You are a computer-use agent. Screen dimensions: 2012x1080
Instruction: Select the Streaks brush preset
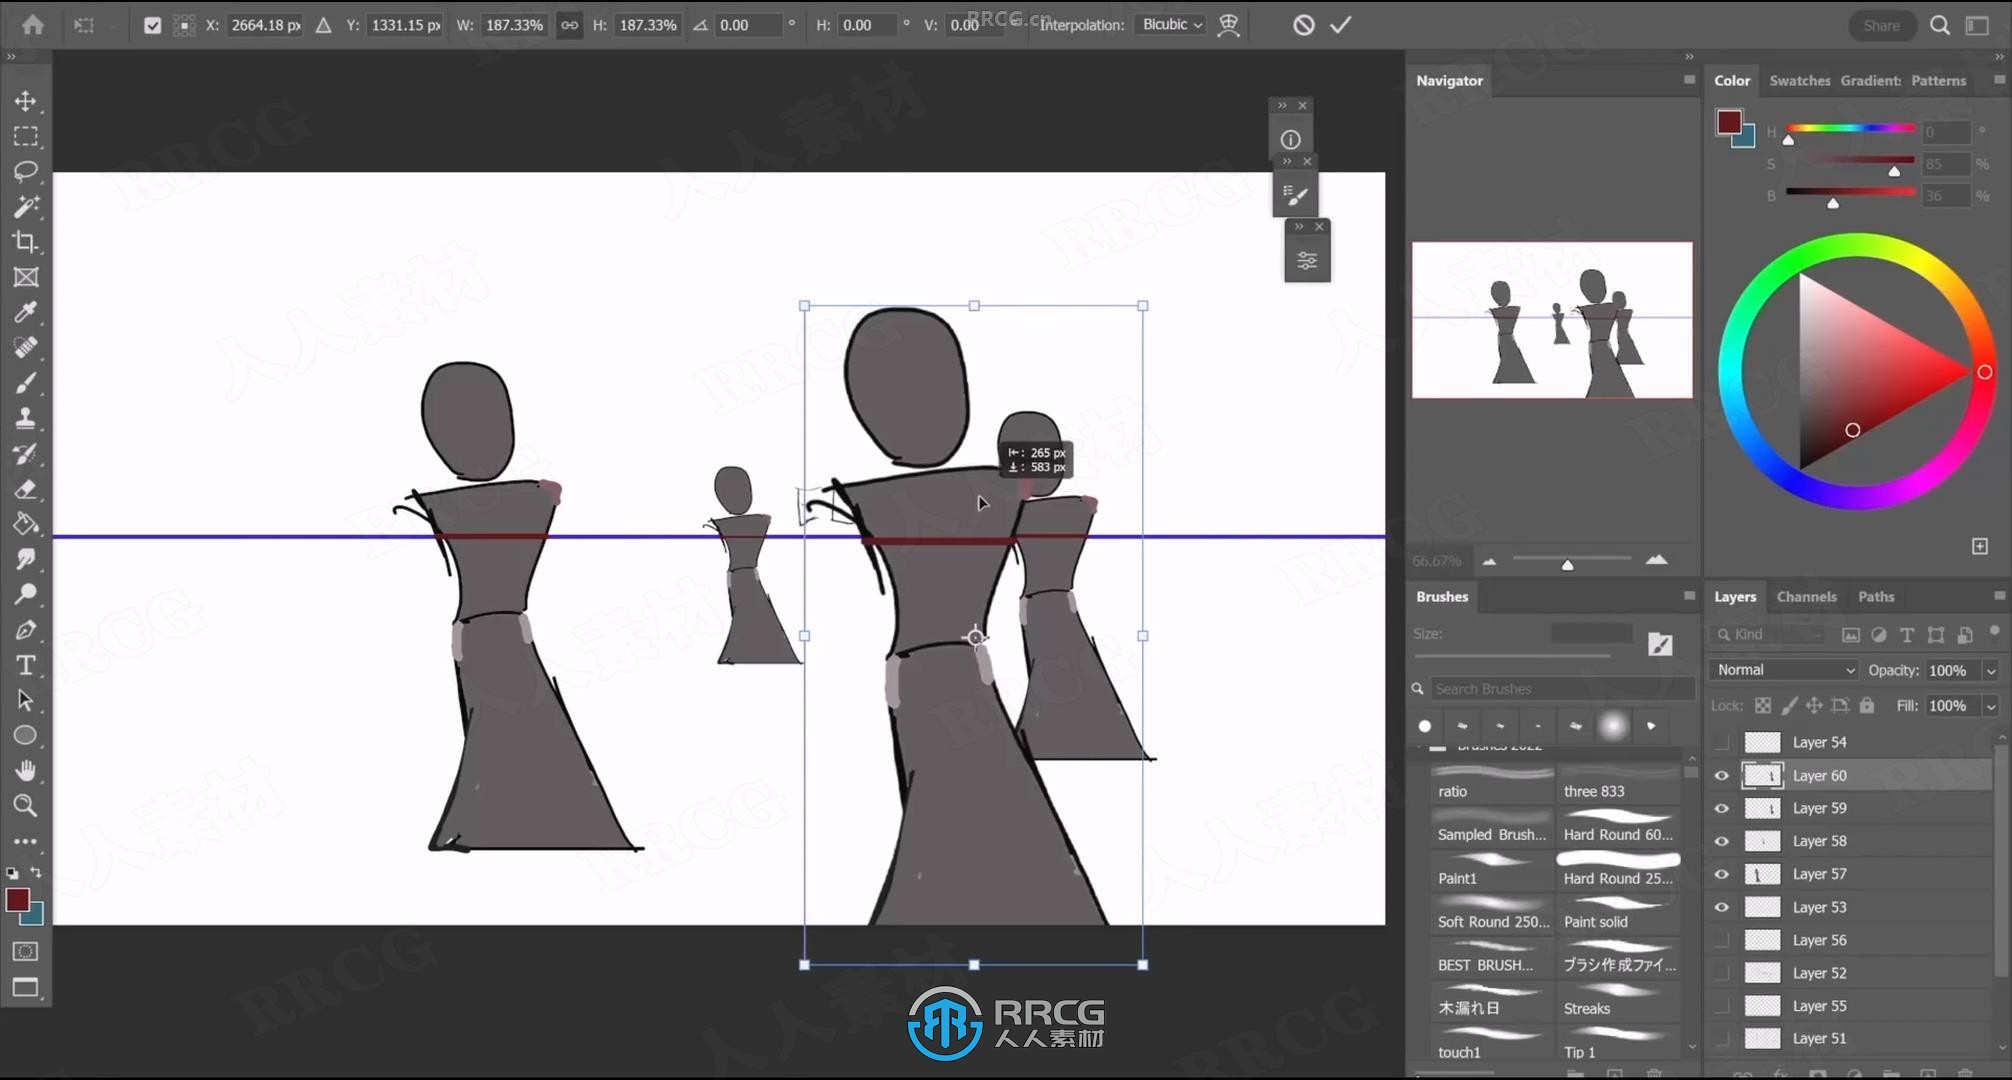(x=1618, y=1000)
